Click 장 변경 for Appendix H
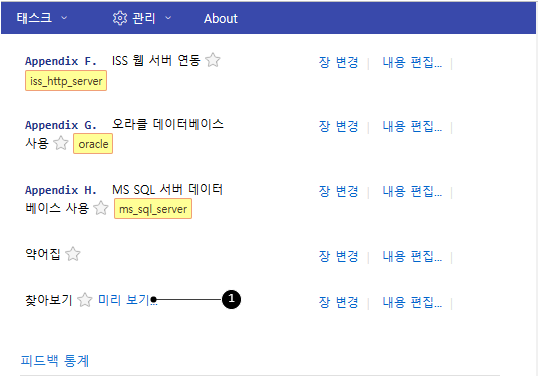The image size is (539, 377). [339, 191]
